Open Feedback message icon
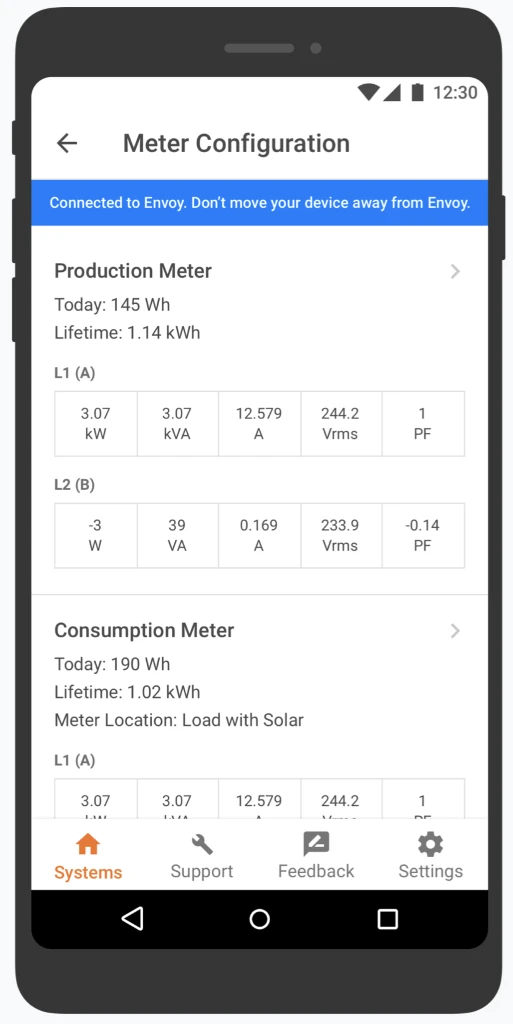Screen dimensions: 513x1024 [316, 844]
